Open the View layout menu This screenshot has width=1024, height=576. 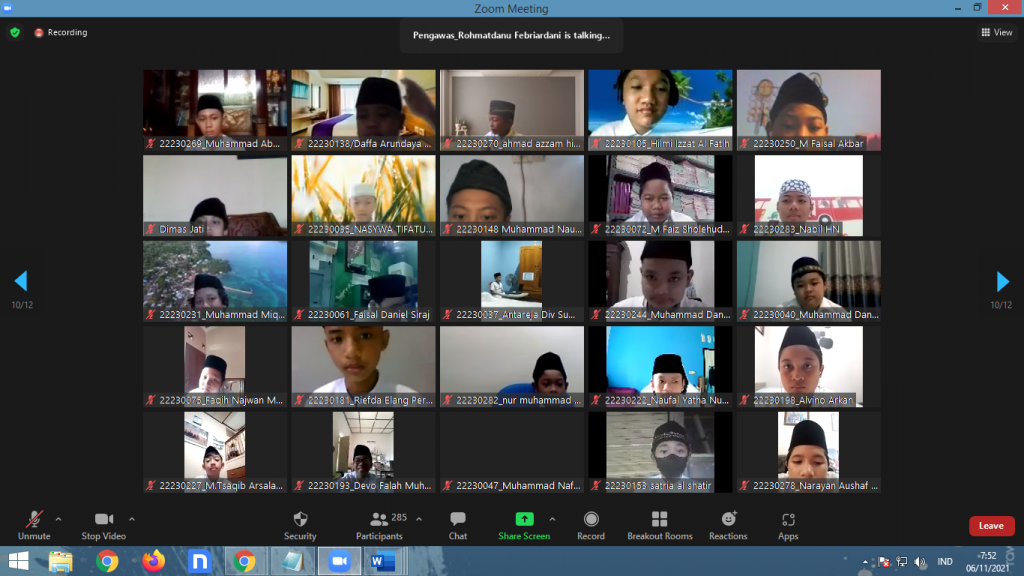tap(996, 32)
